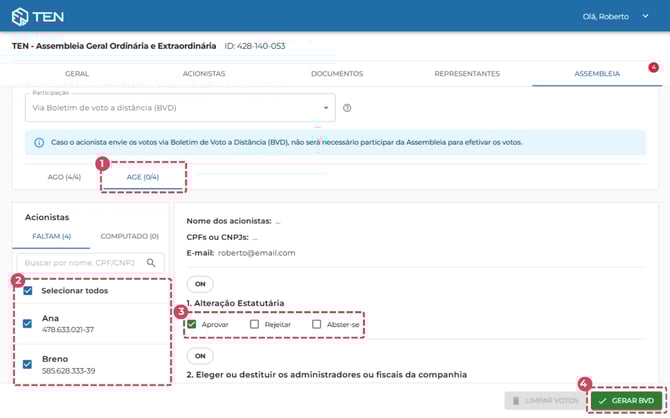Image resolution: width=670 pixels, height=418 pixels.
Task: Toggle ON switch for item 2 Eleger administradores
Action: [200, 356]
